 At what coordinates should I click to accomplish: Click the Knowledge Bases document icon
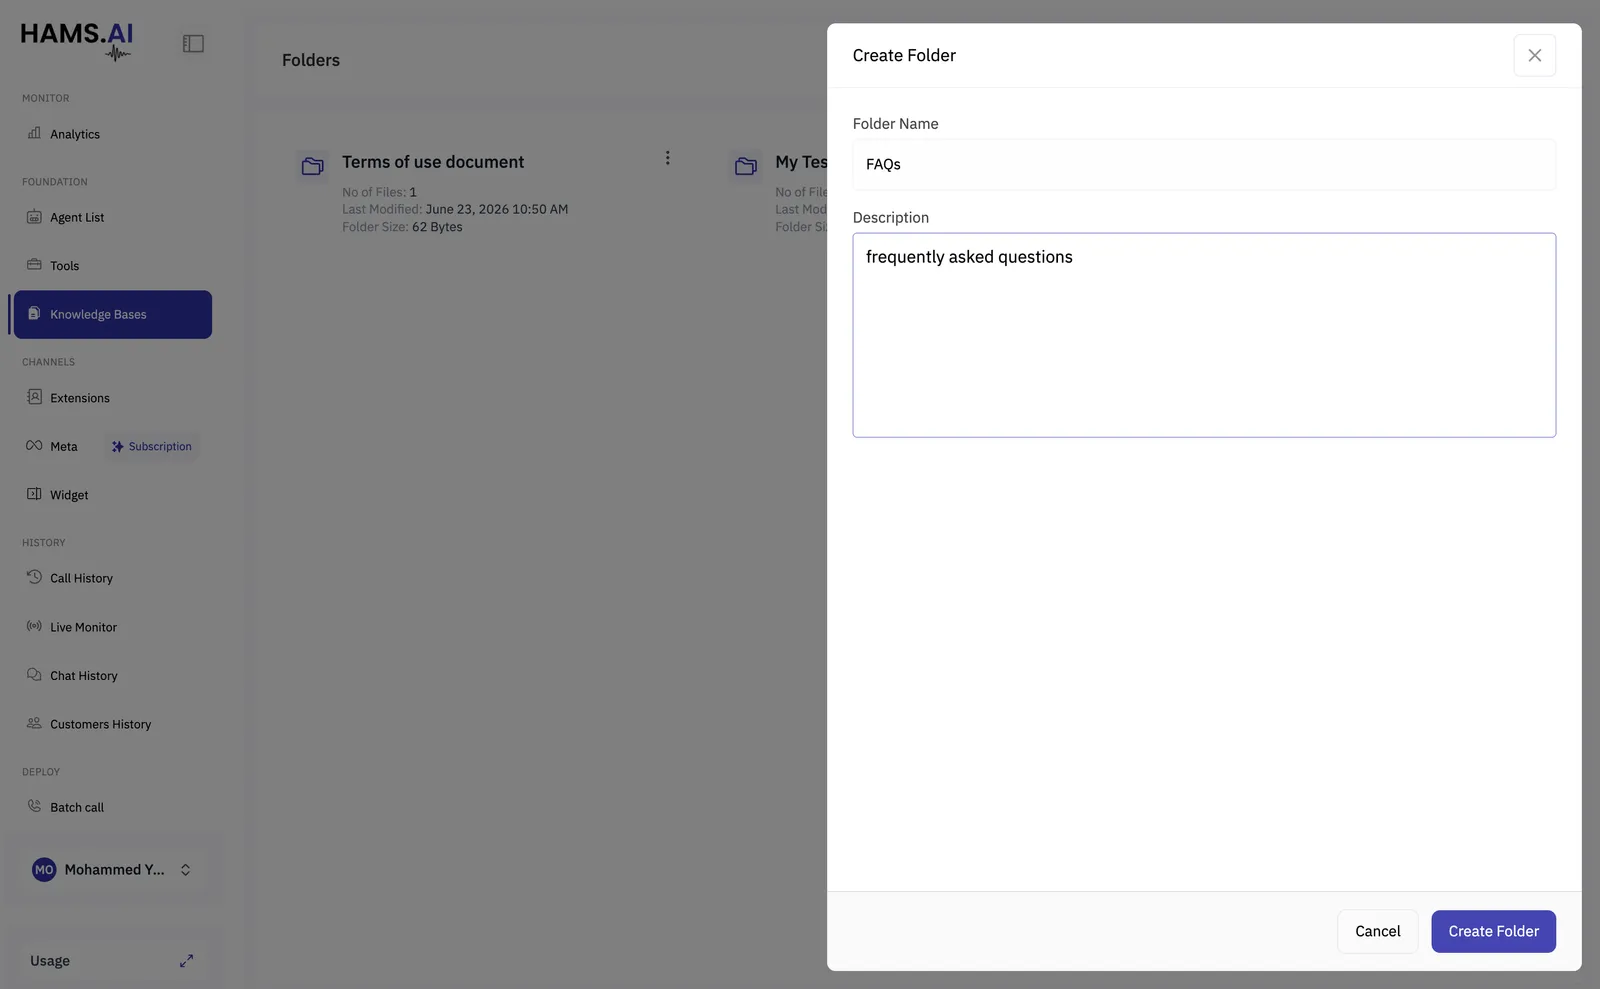(34, 314)
